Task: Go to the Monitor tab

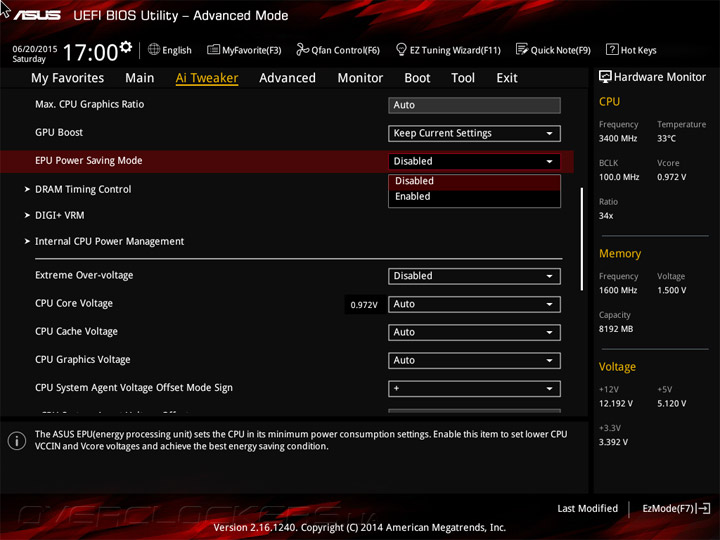Action: pyautogui.click(x=360, y=78)
